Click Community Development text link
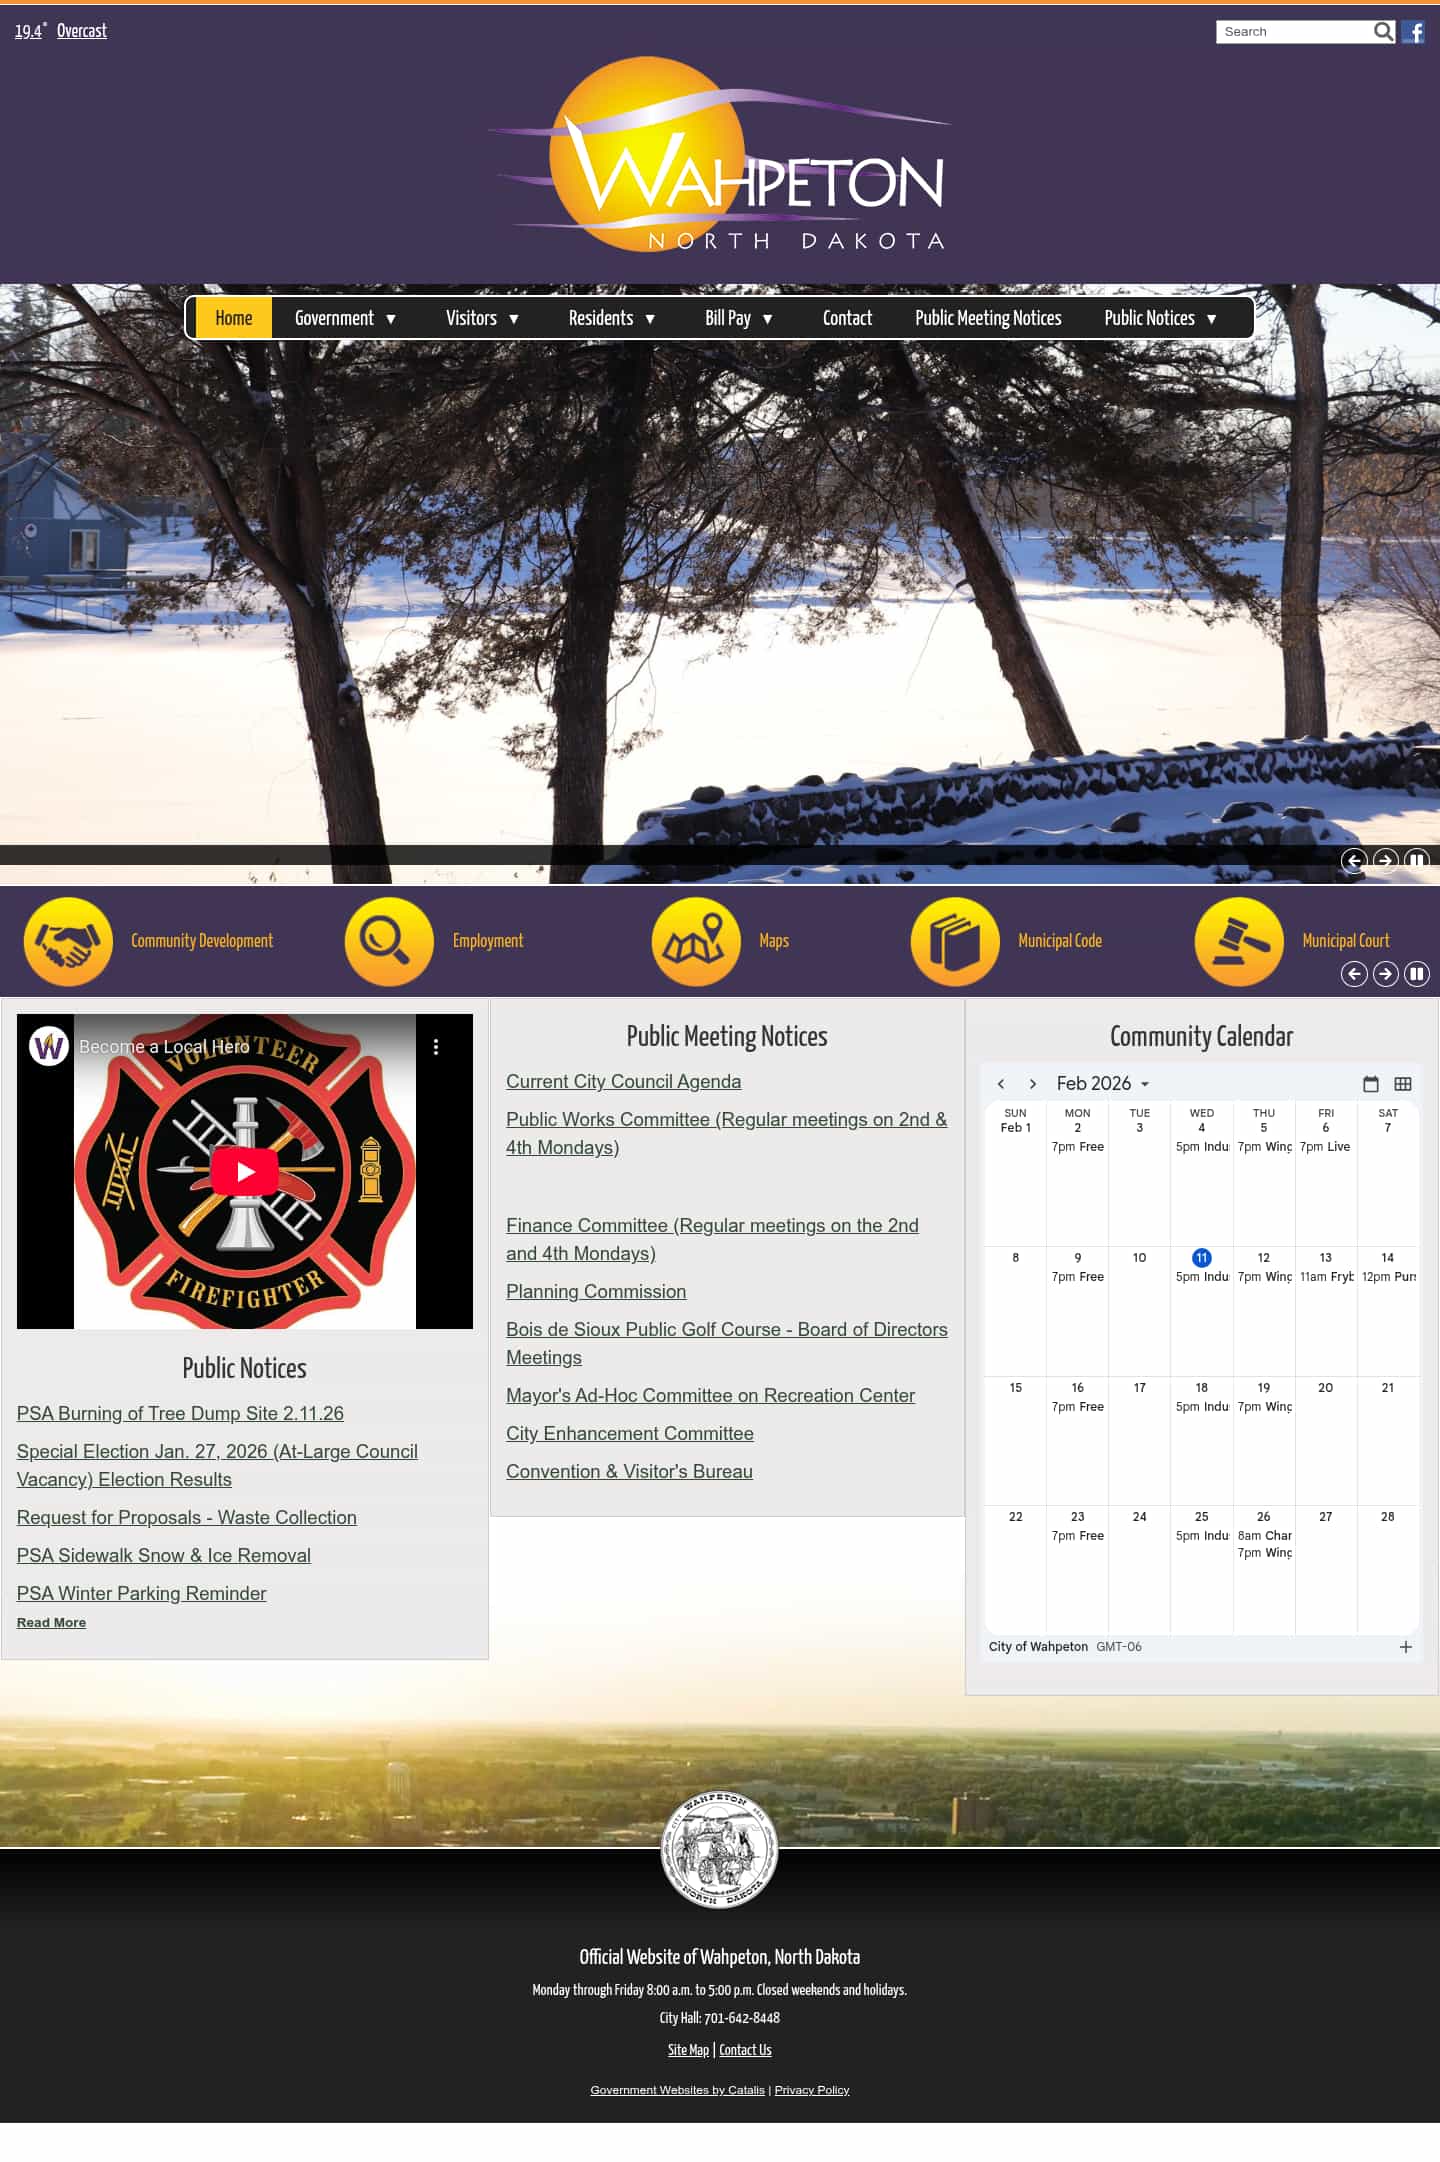 pyautogui.click(x=202, y=941)
